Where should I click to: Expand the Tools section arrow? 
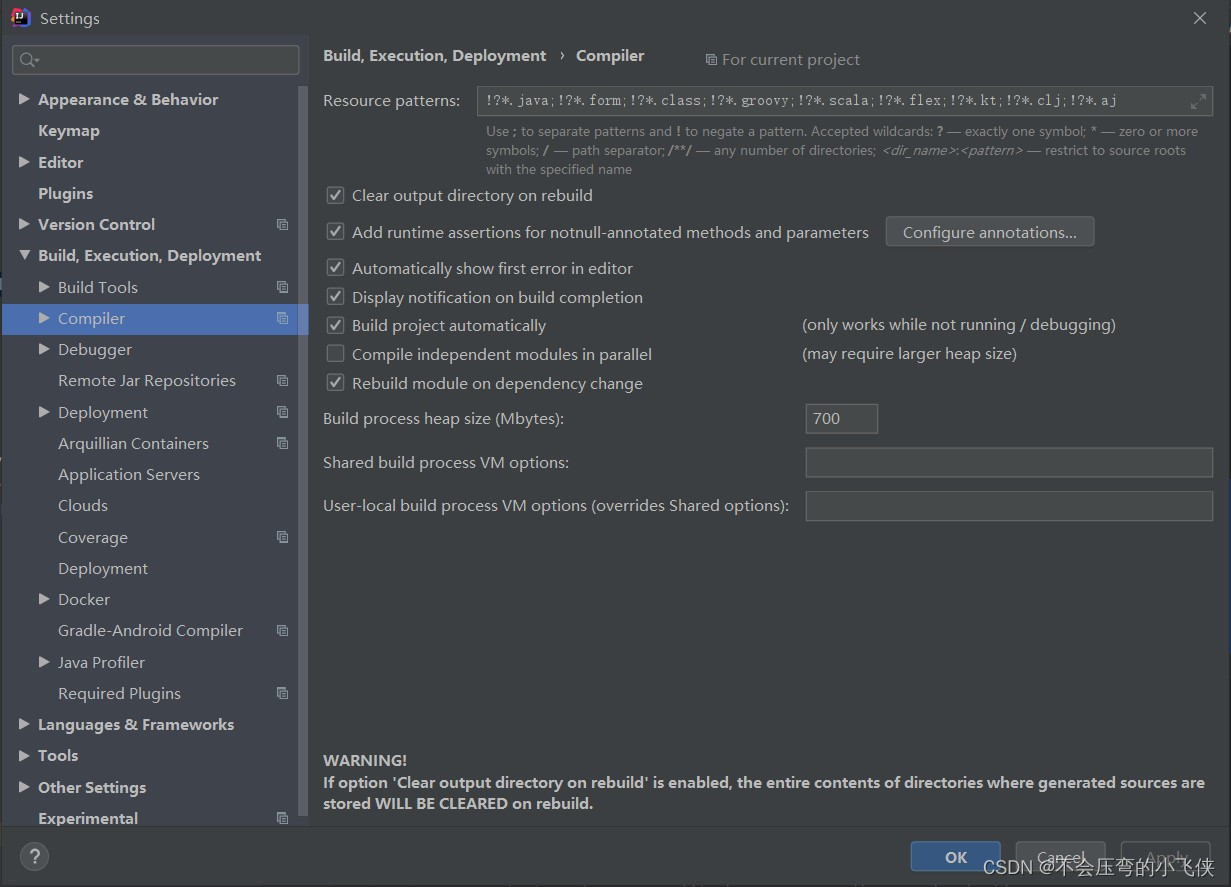coord(24,756)
